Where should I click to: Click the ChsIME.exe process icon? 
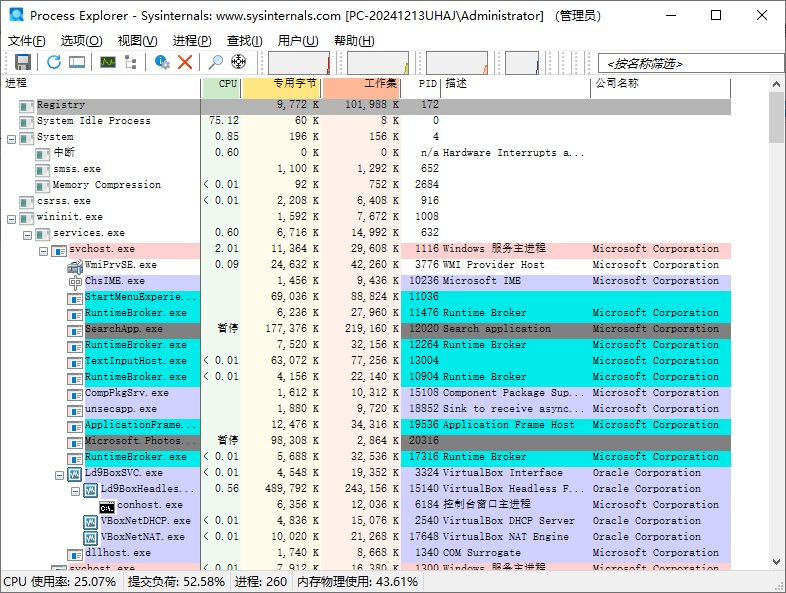[x=75, y=282]
